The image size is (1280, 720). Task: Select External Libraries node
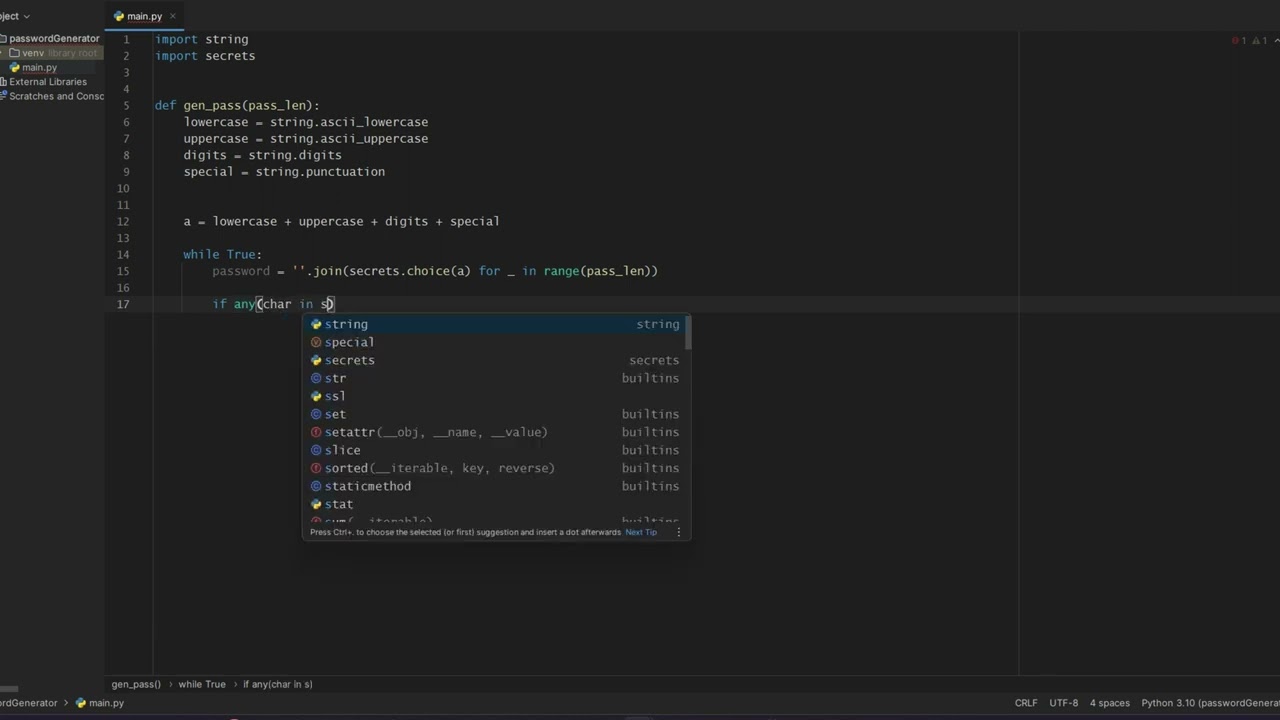[48, 82]
